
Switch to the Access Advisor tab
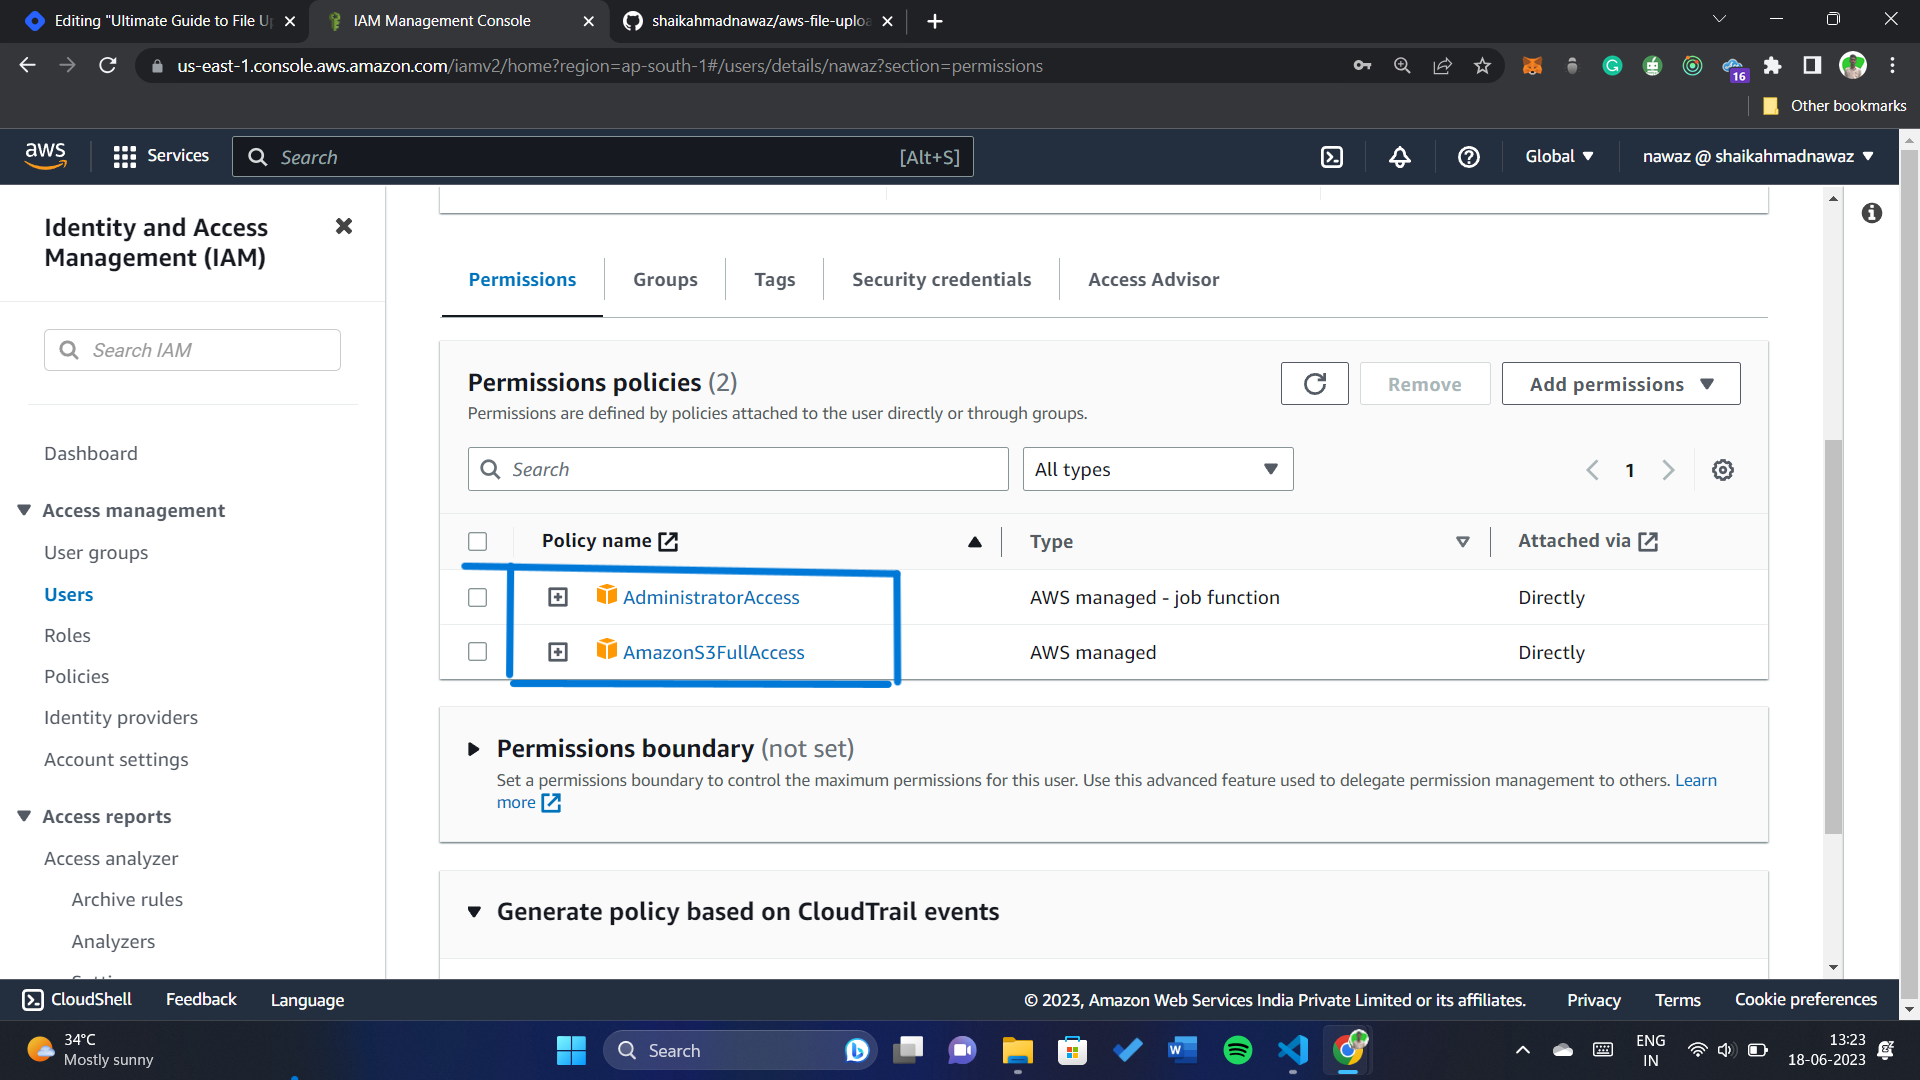point(1153,280)
